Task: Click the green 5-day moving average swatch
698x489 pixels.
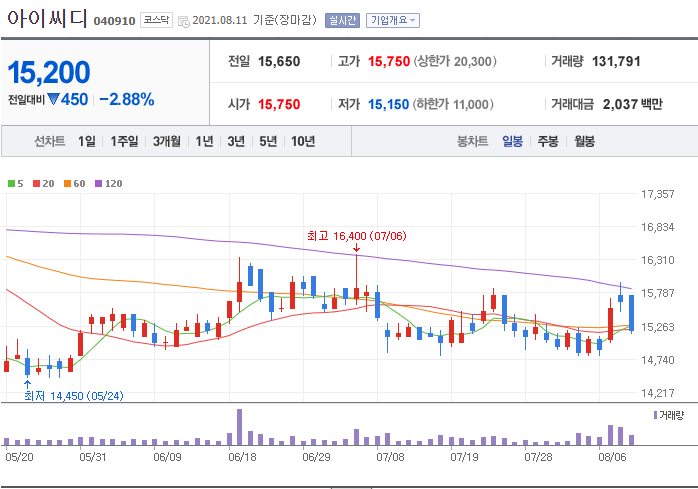Action: (12, 183)
